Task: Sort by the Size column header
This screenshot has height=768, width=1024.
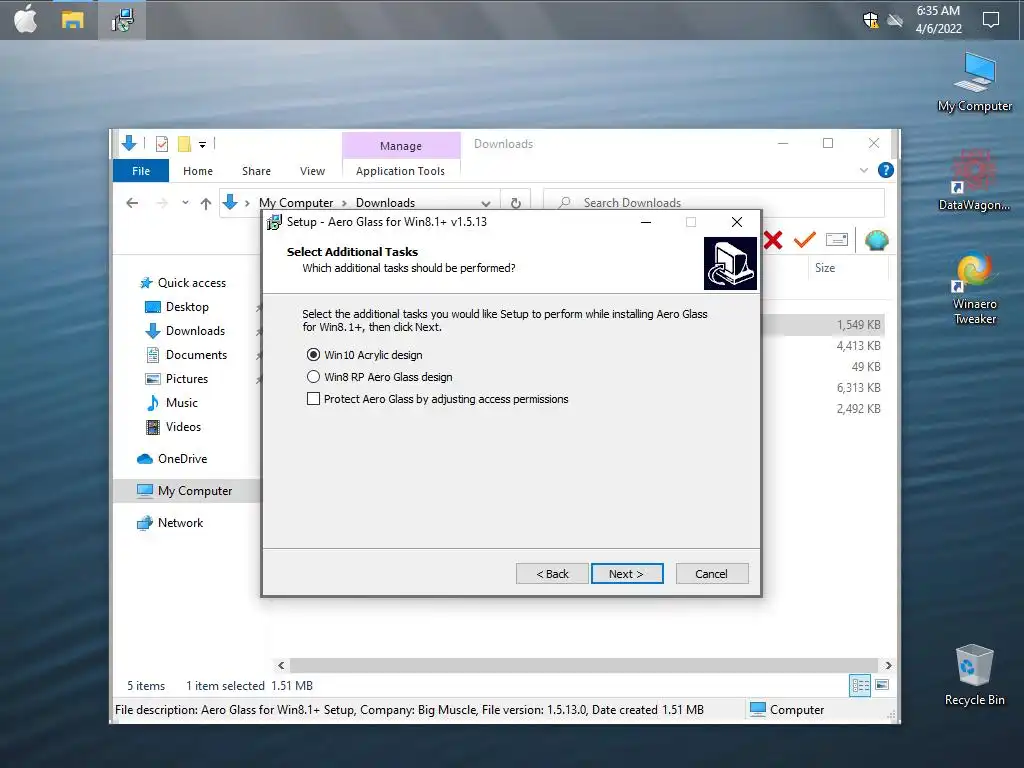Action: pos(846,268)
